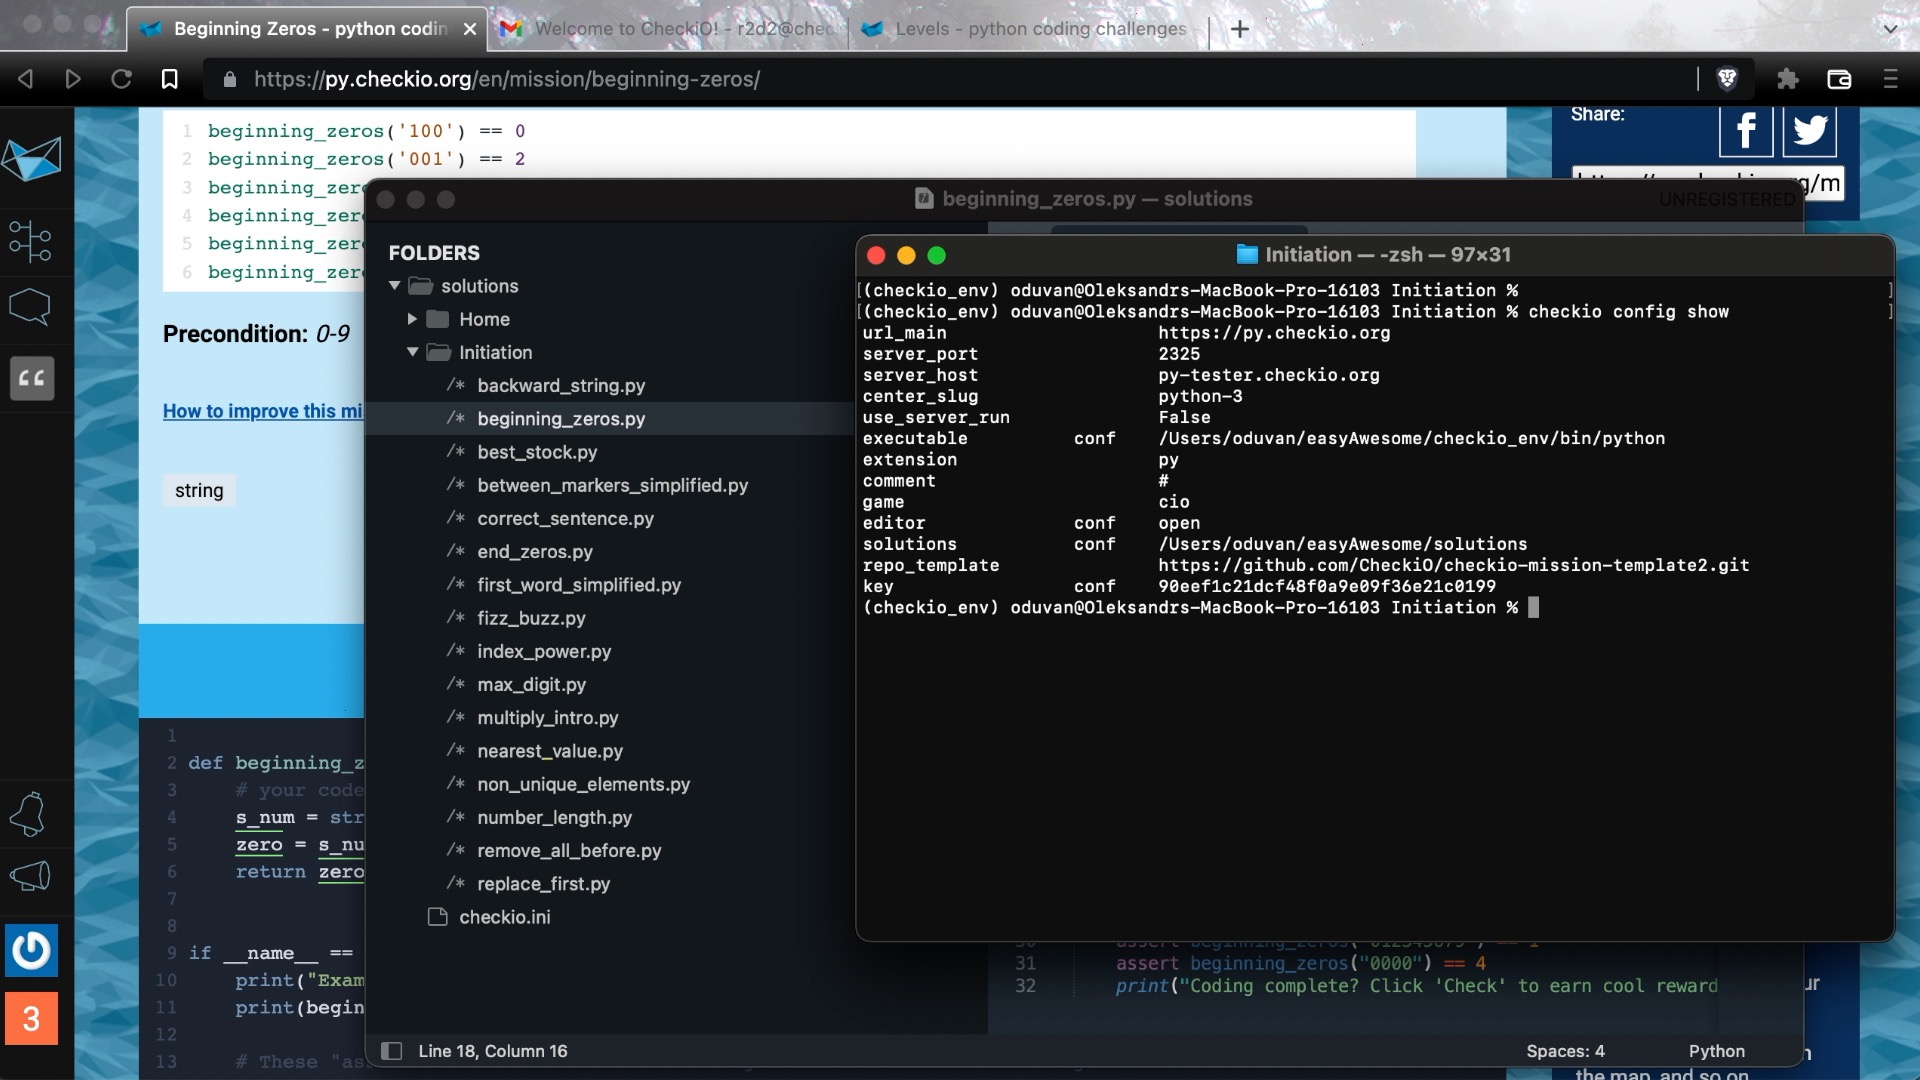This screenshot has height=1080, width=1920.
Task: Share on Facebook icon
Action: 1746,131
